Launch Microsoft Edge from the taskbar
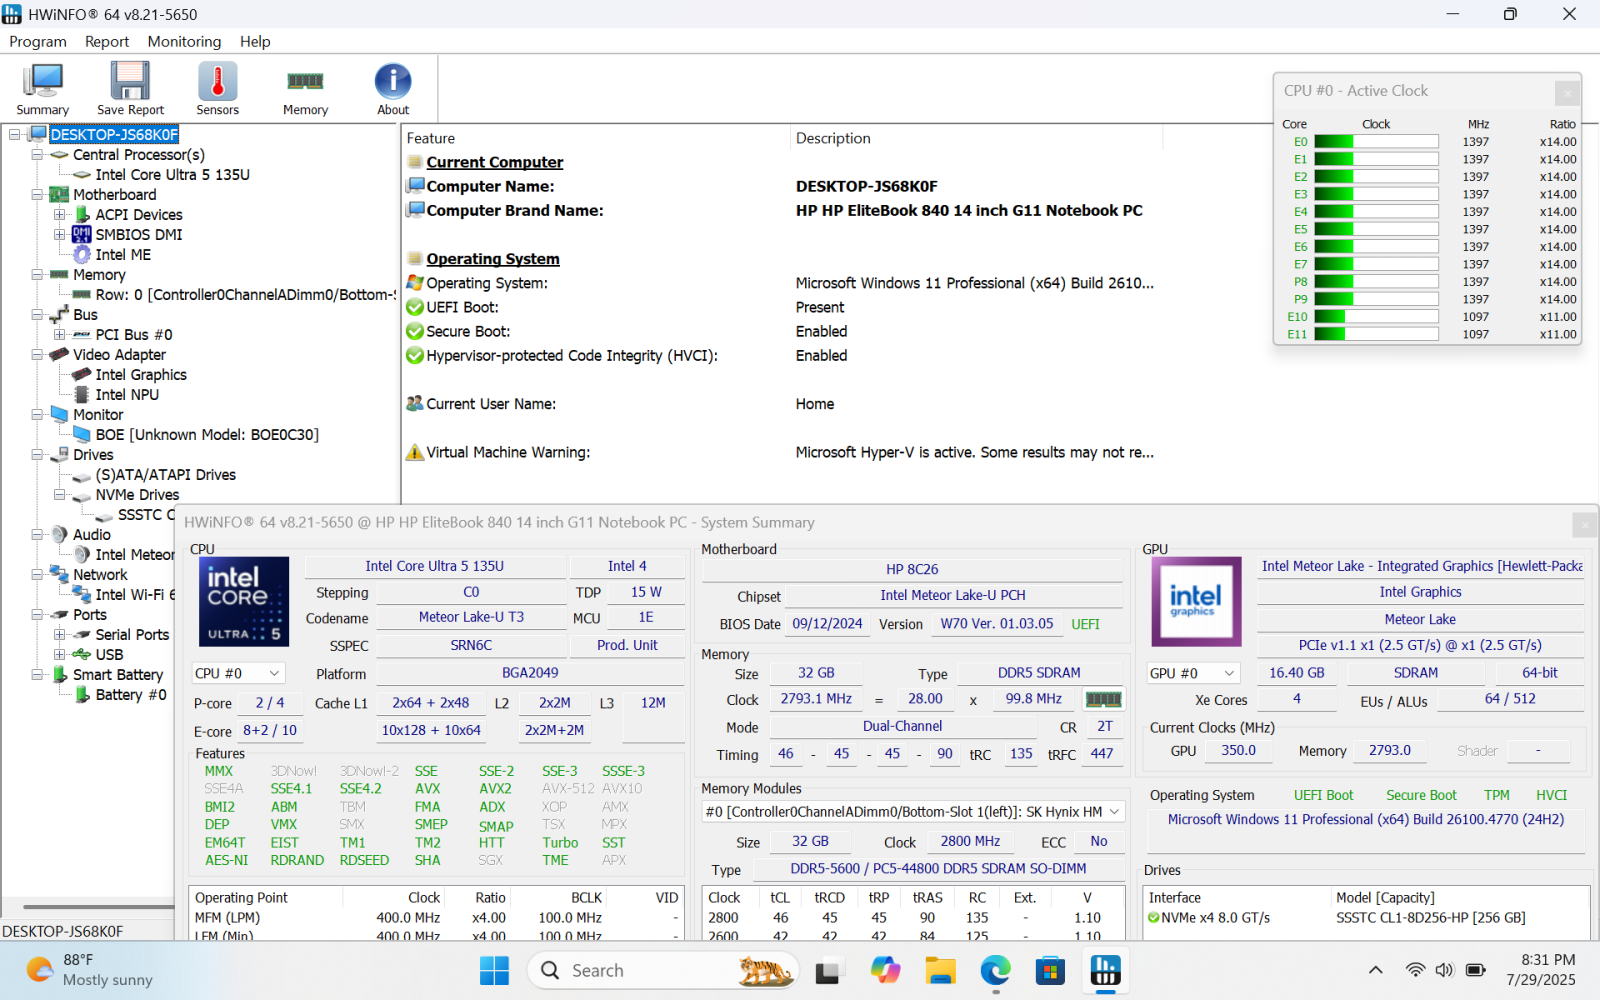 996,970
